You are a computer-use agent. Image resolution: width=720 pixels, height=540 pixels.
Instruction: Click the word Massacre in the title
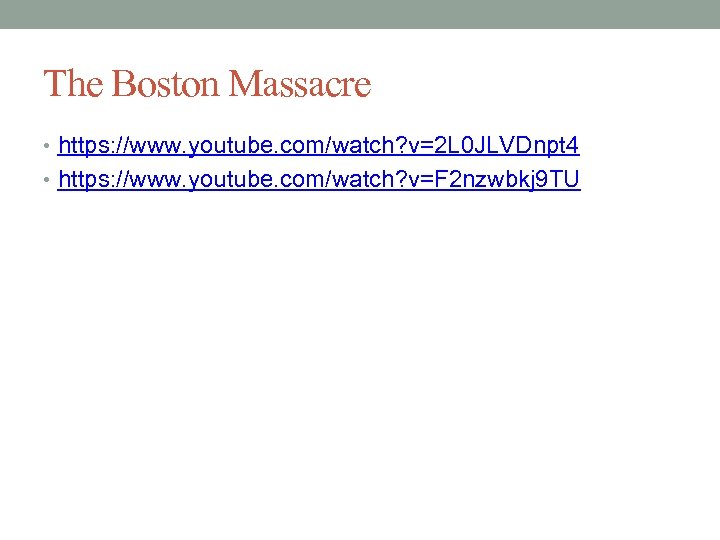[x=300, y=83]
